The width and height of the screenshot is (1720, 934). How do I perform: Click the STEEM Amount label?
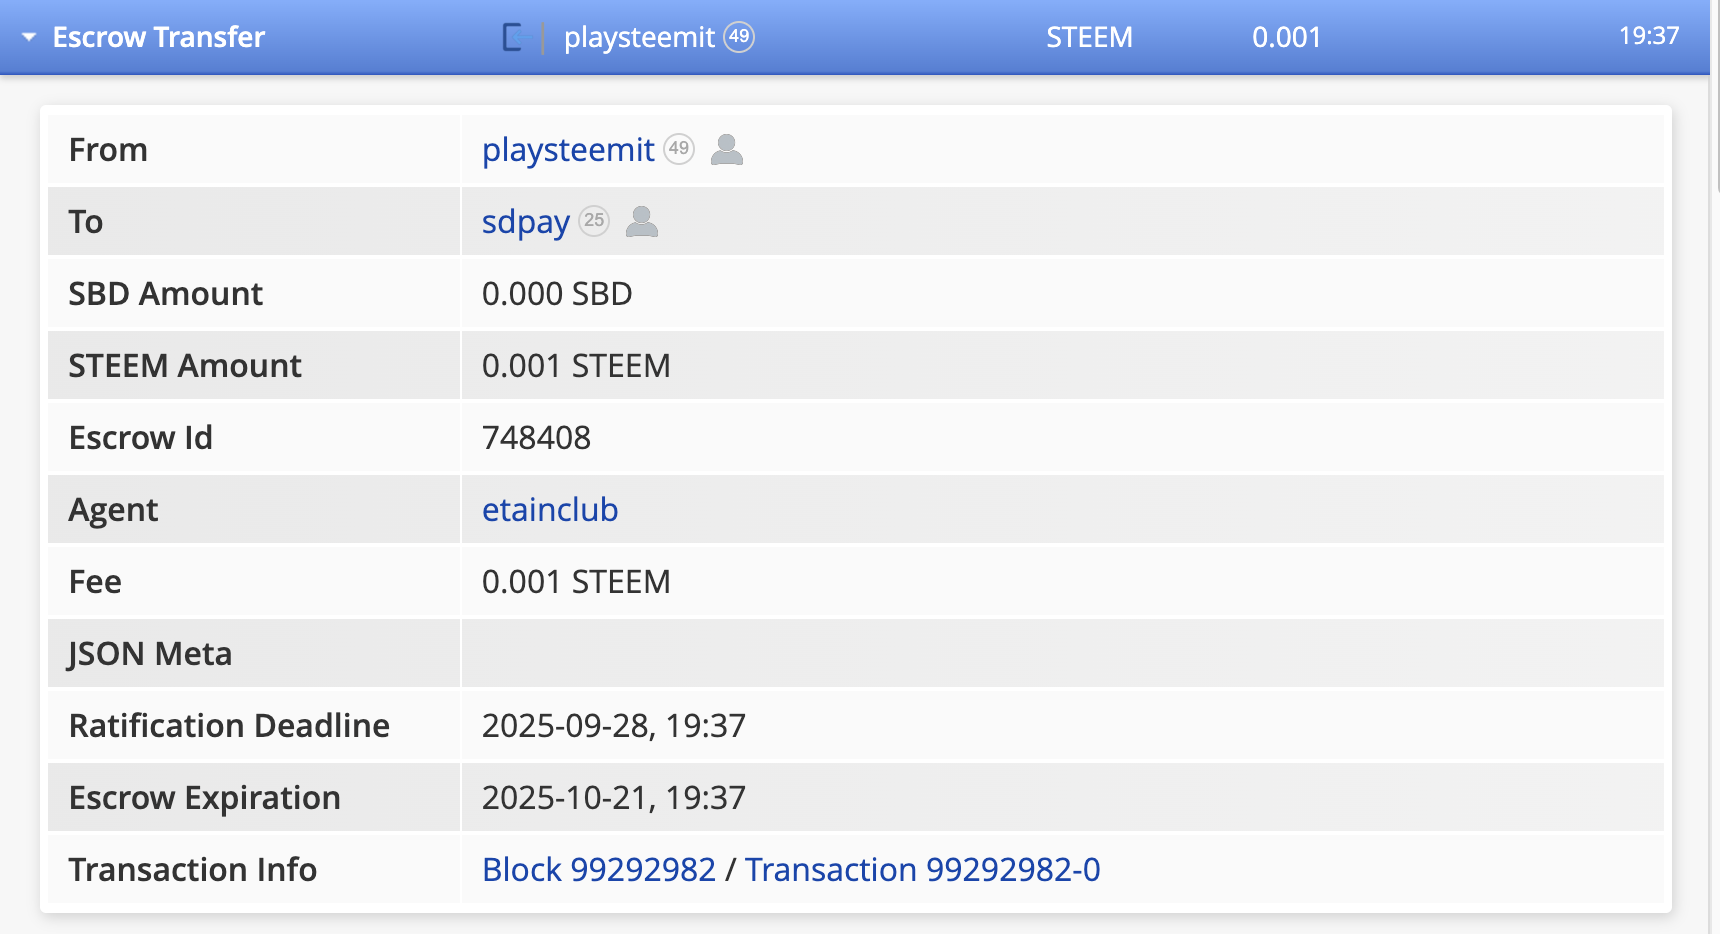point(185,366)
